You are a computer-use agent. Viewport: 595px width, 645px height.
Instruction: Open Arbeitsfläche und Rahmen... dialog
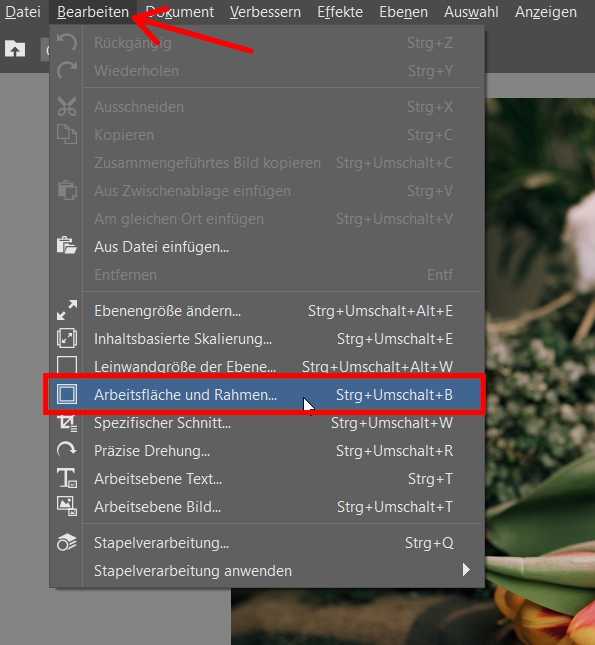point(267,394)
